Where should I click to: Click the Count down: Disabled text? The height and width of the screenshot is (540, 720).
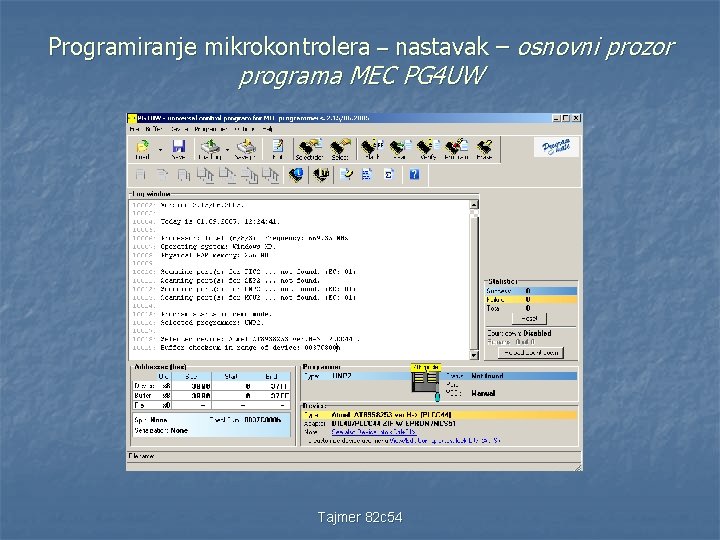coord(519,333)
